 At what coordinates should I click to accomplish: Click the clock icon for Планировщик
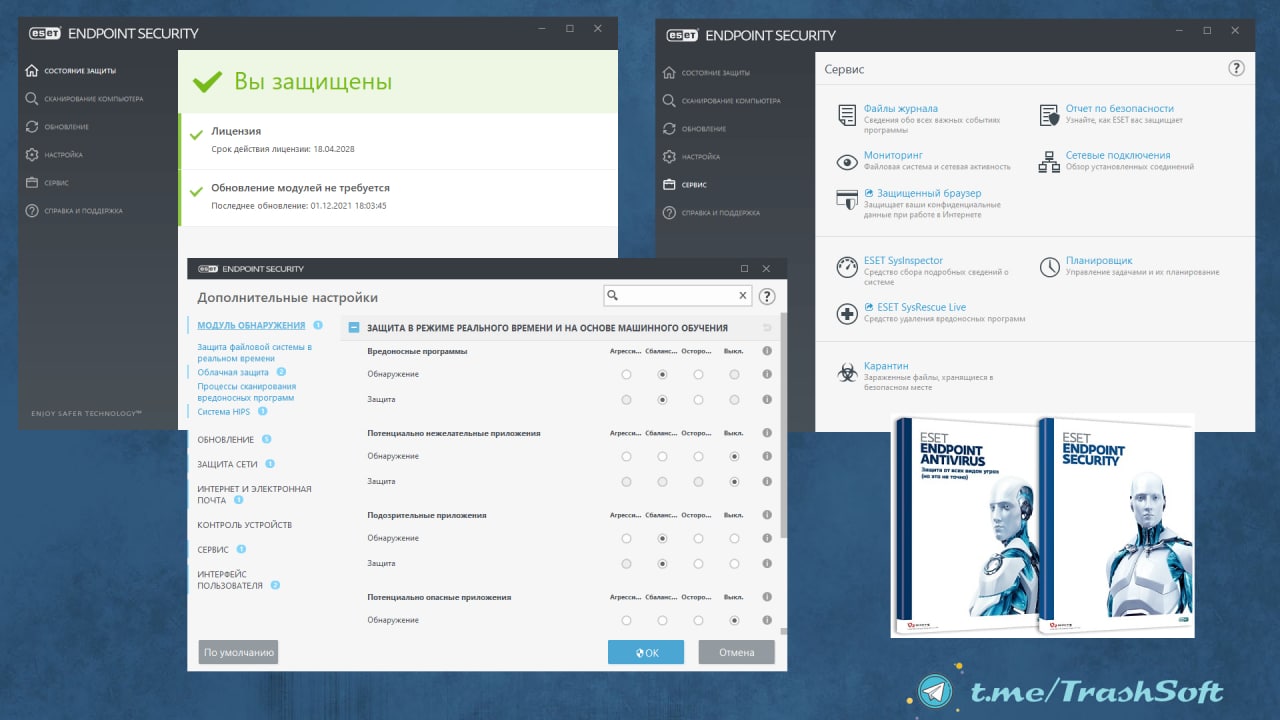click(1049, 267)
